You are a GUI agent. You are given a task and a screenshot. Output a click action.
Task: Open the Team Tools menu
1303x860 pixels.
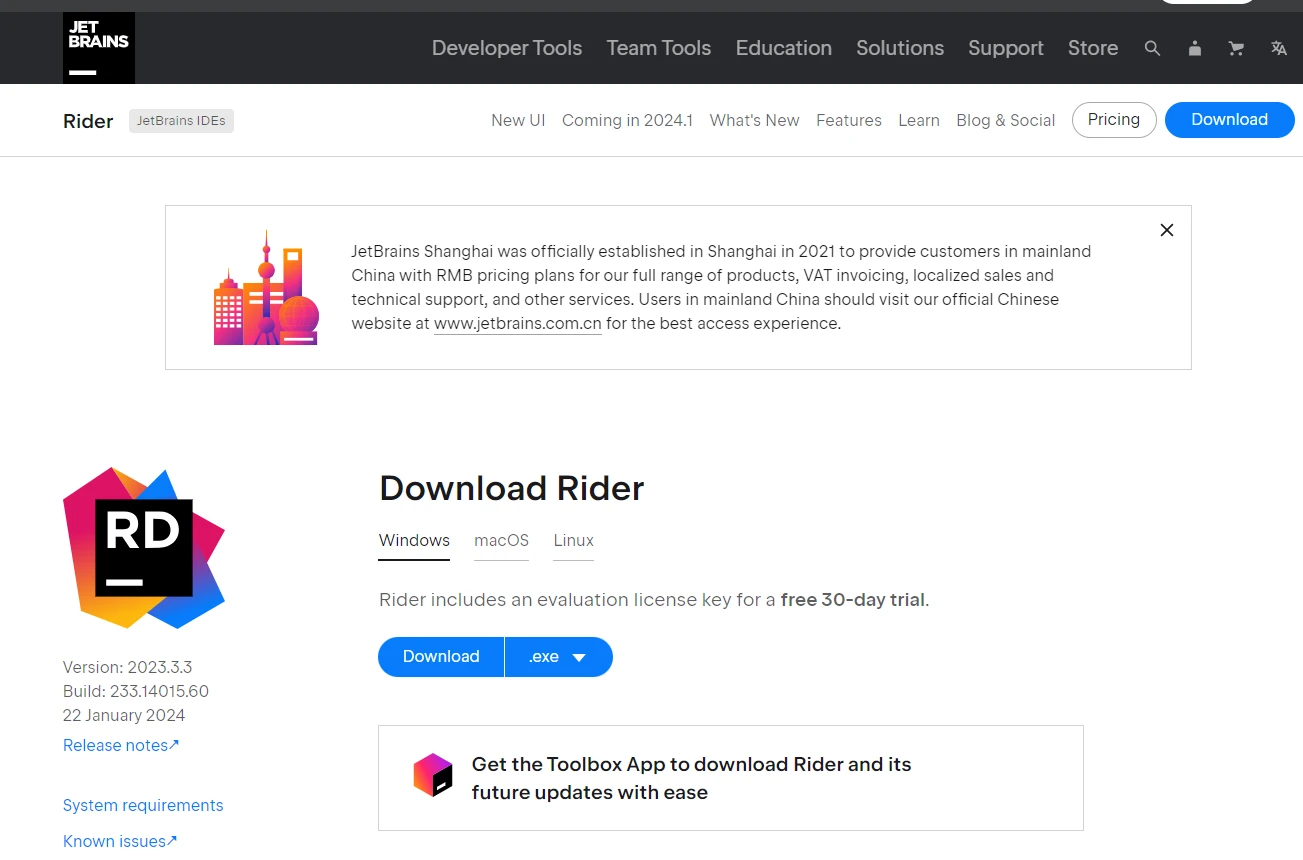[x=659, y=48]
